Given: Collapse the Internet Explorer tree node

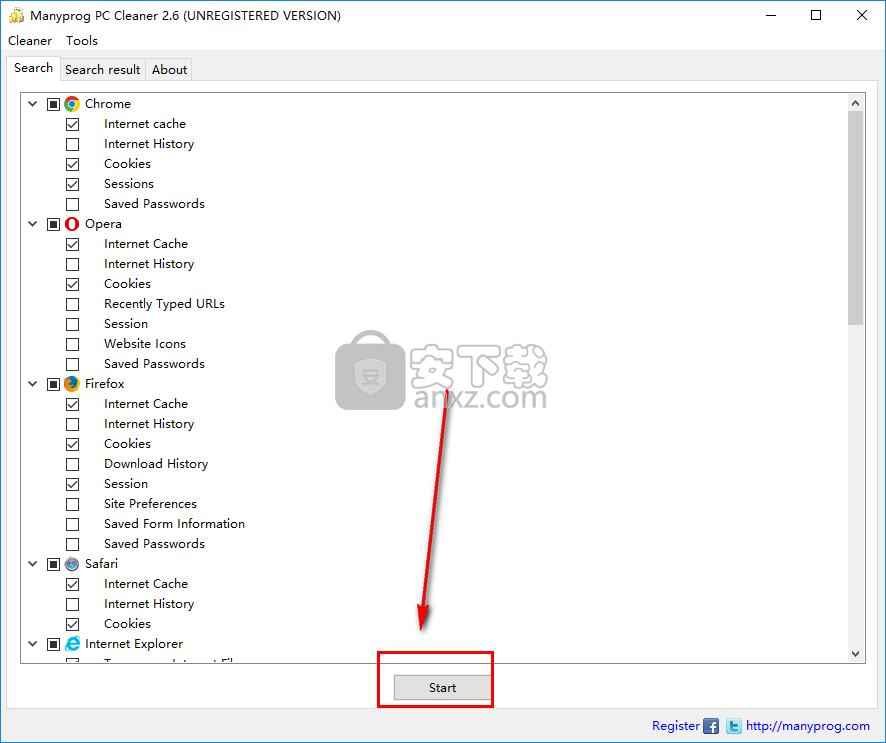Looking at the screenshot, I should (x=33, y=644).
